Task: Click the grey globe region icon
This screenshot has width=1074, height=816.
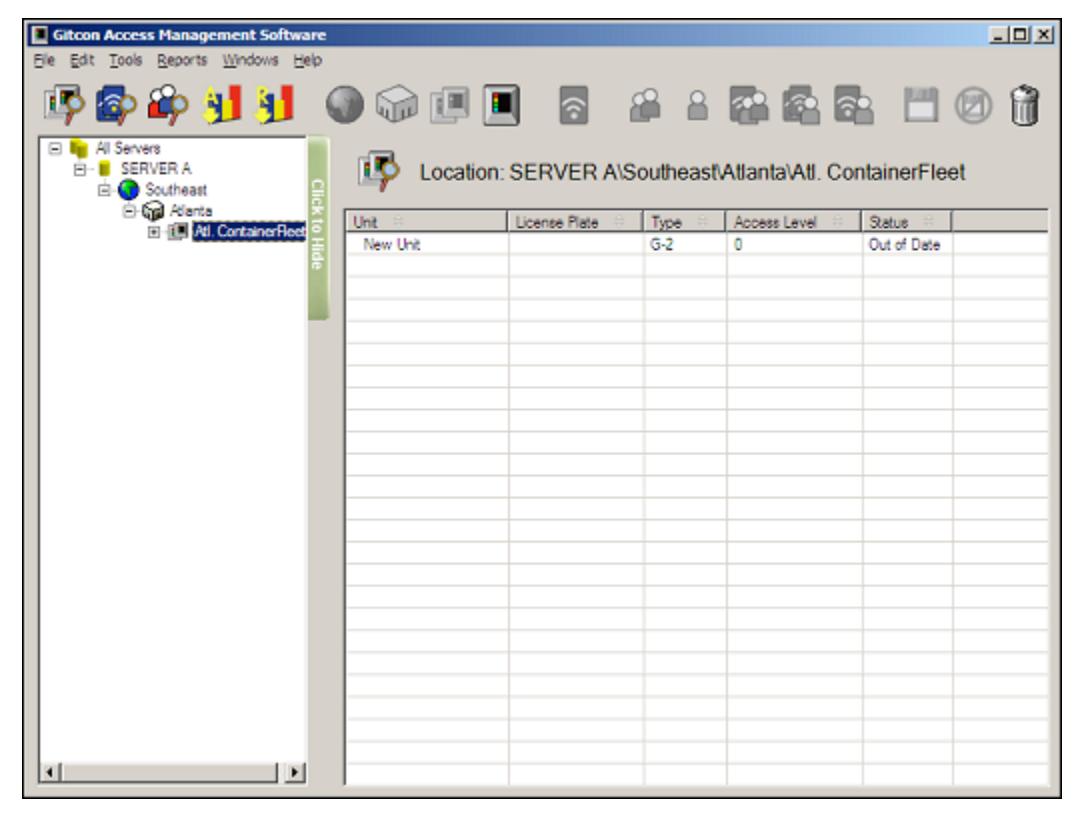Action: pyautogui.click(x=345, y=105)
